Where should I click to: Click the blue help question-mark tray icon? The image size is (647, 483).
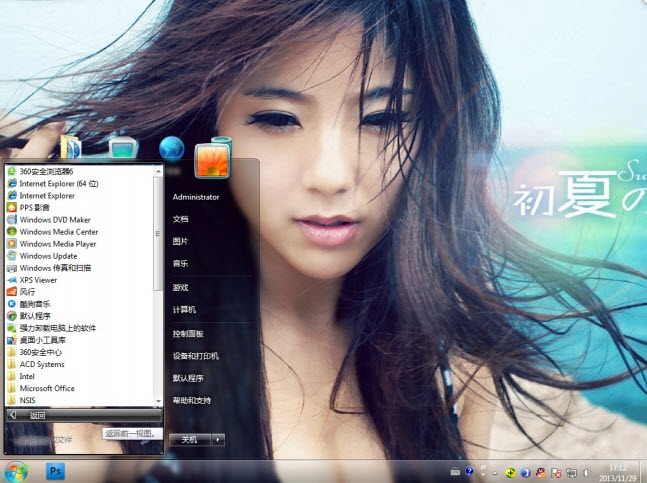[469, 471]
